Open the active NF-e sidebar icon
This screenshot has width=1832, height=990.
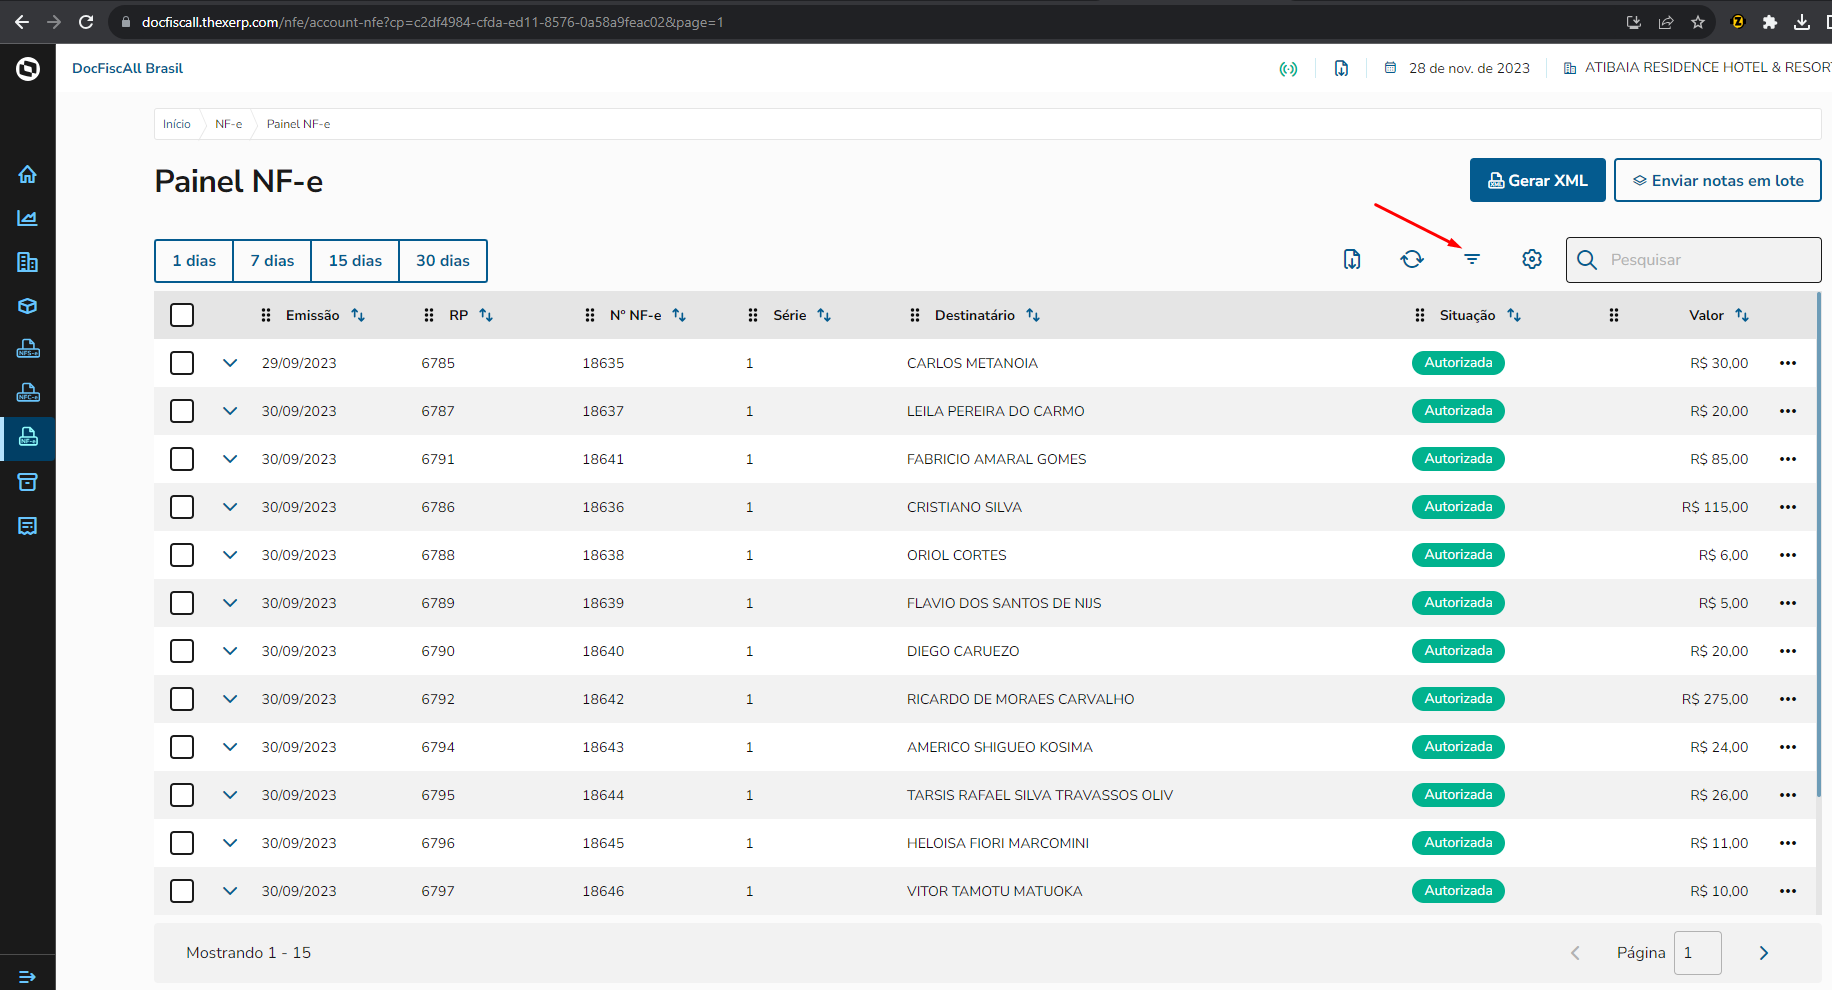(x=27, y=437)
